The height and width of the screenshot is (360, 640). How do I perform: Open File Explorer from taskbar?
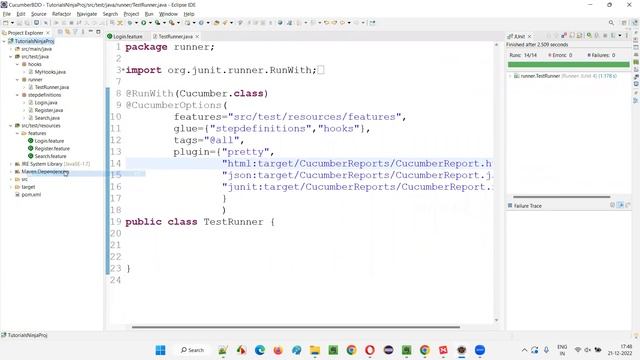tap(315, 350)
